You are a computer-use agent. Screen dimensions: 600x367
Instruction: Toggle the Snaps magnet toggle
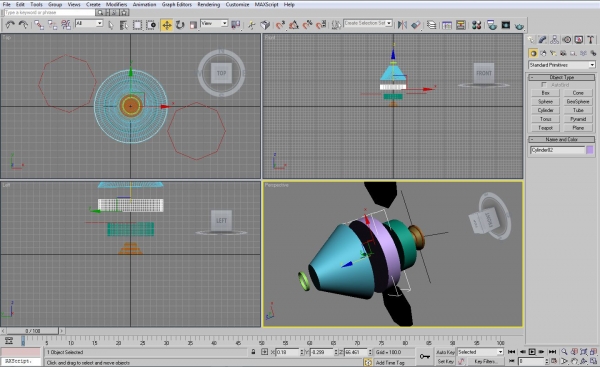pyautogui.click(x=280, y=25)
